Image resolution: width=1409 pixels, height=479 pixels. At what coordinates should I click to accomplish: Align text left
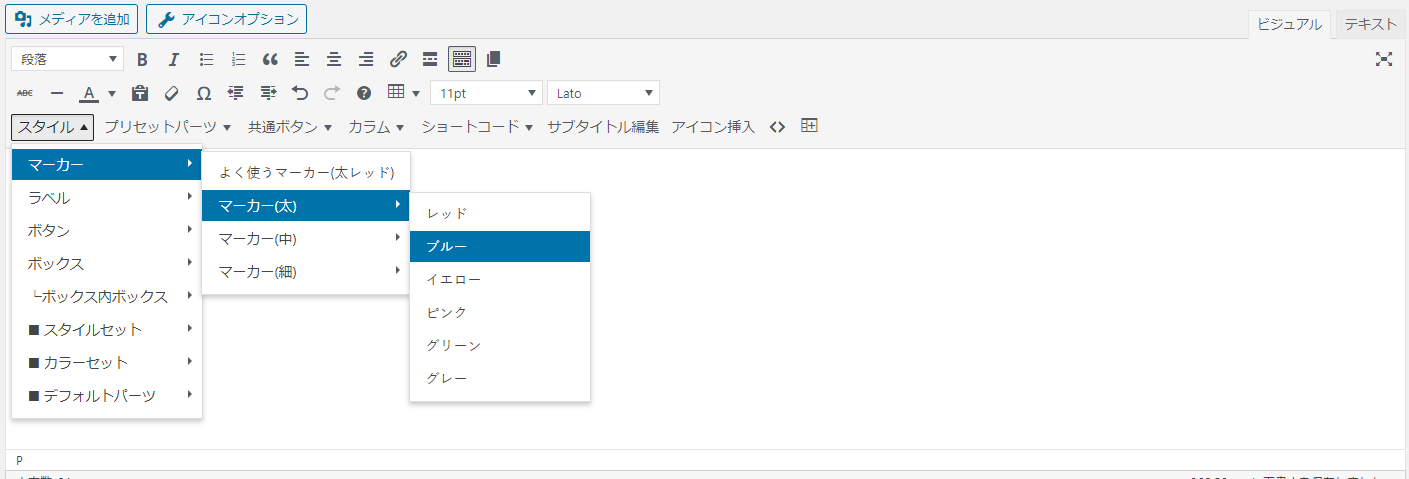[302, 59]
